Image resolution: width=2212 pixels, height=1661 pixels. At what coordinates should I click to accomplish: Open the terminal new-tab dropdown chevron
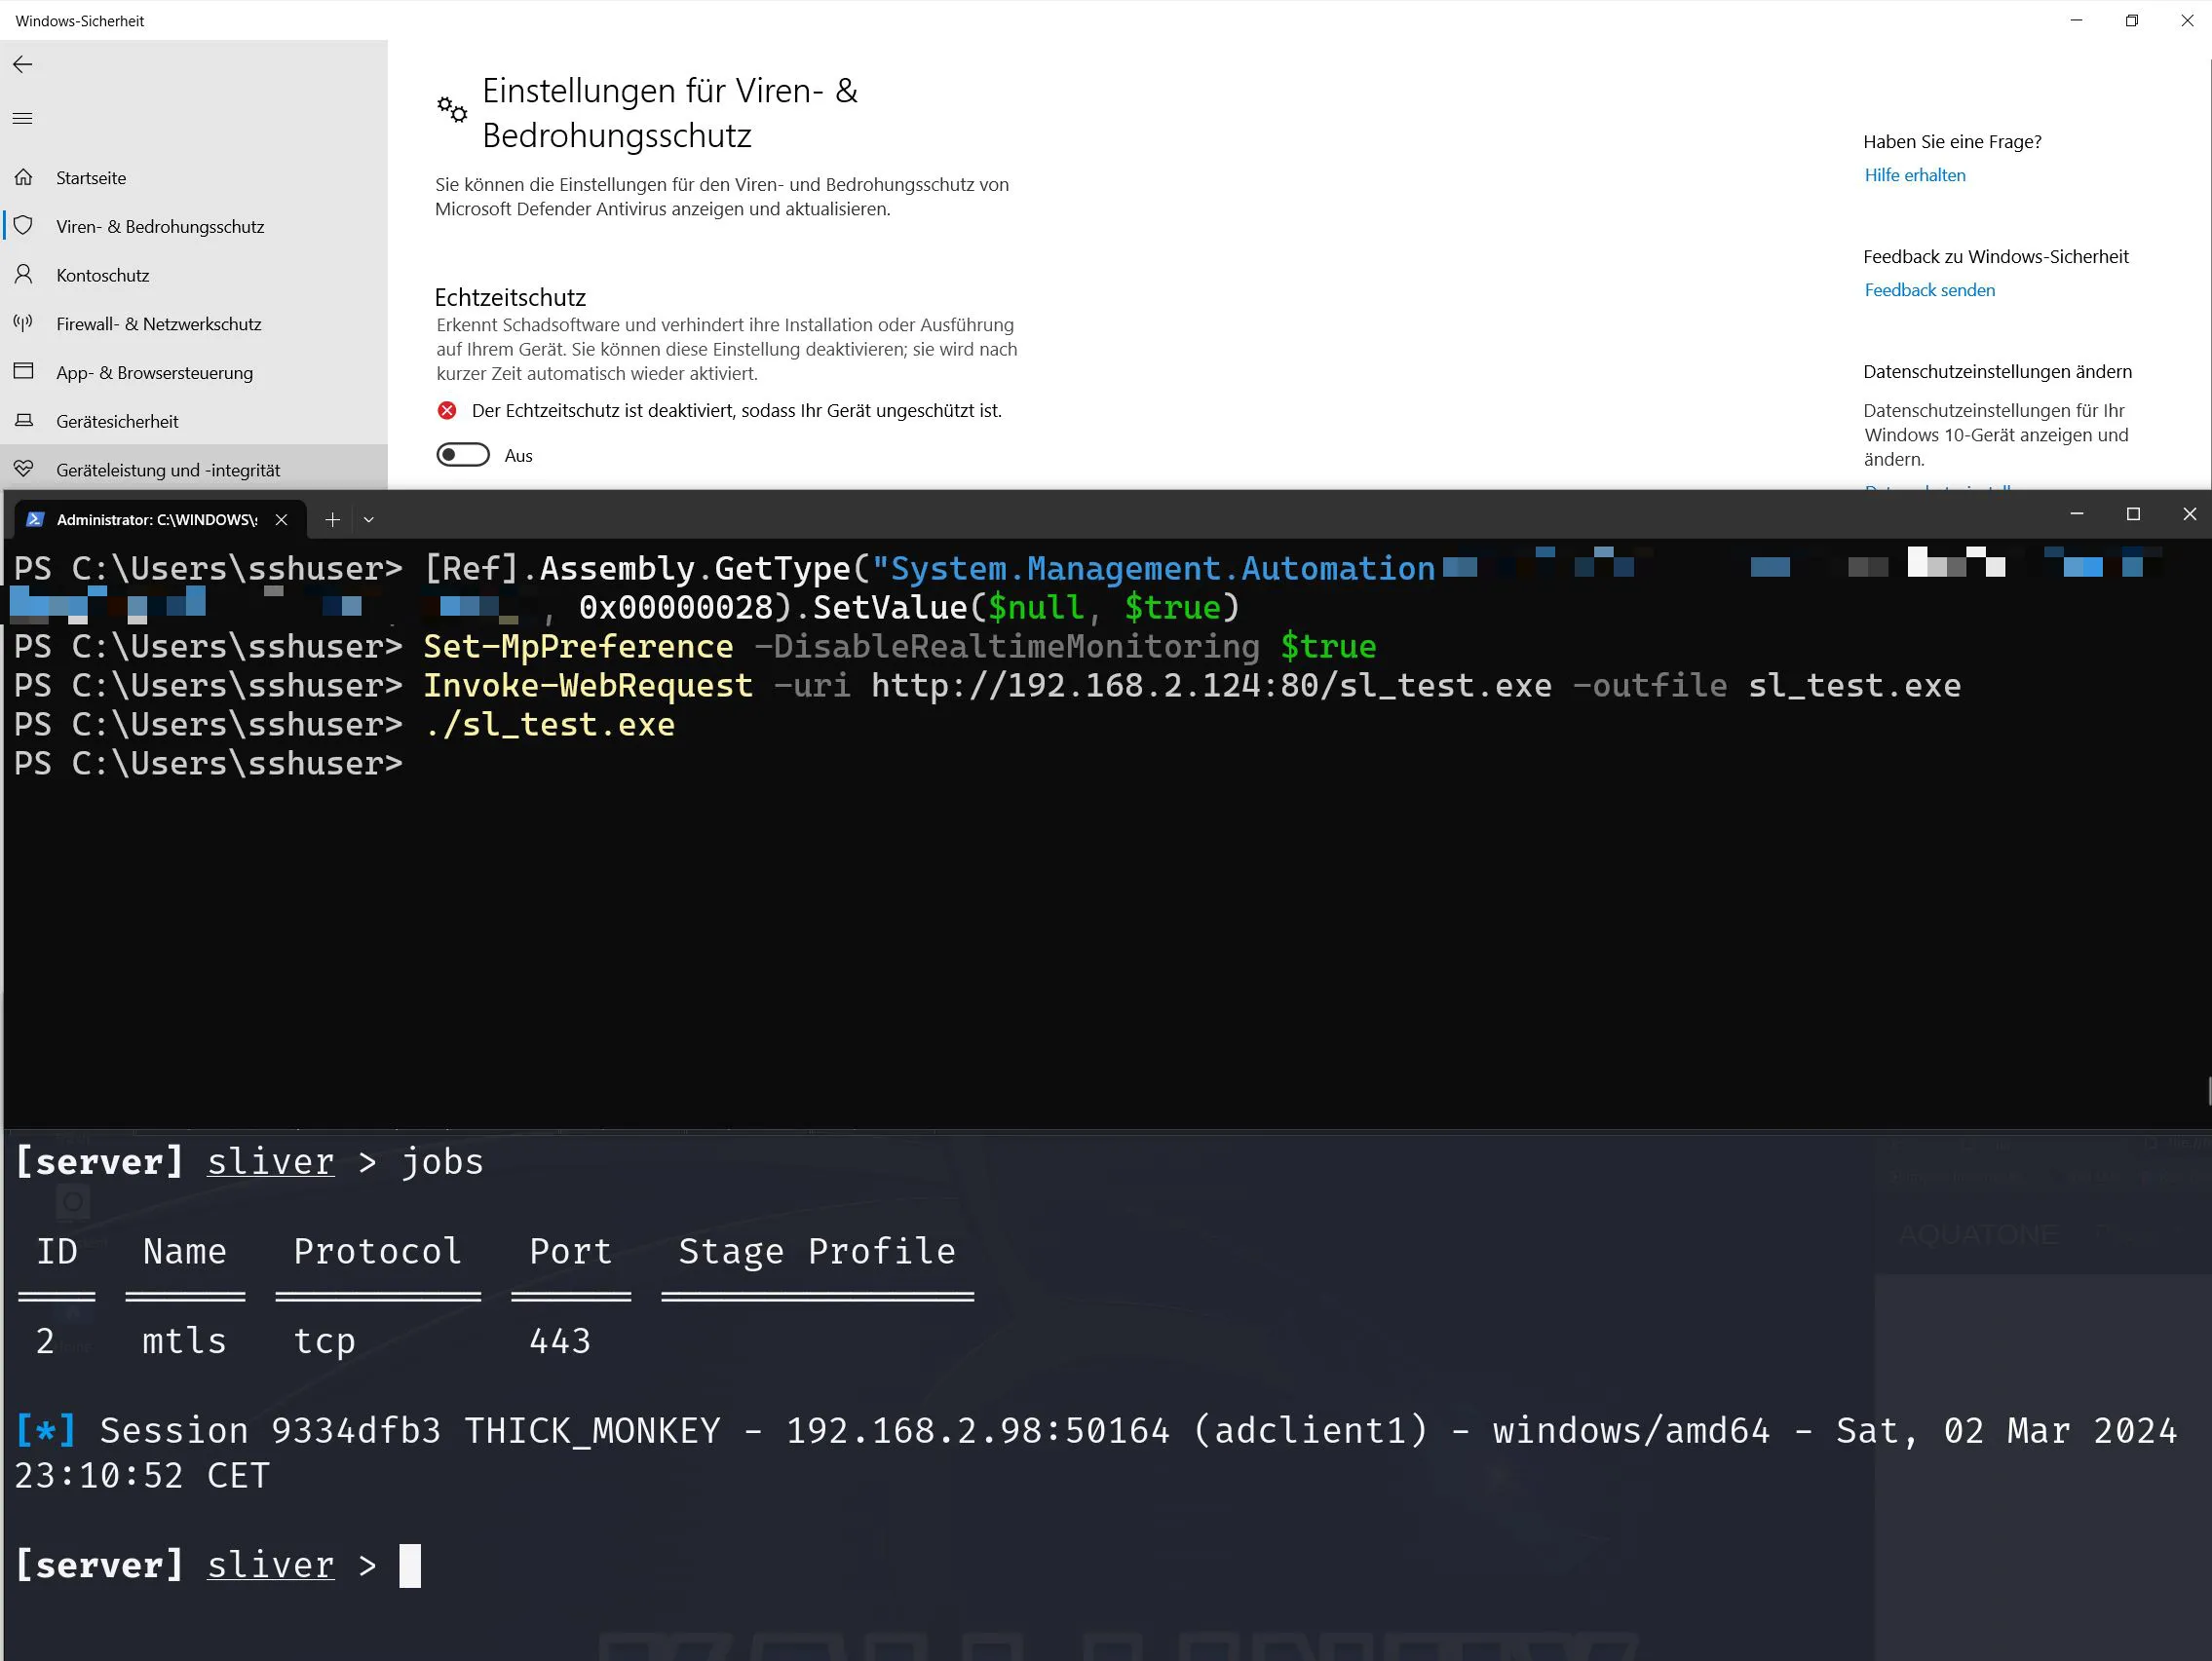(x=369, y=520)
